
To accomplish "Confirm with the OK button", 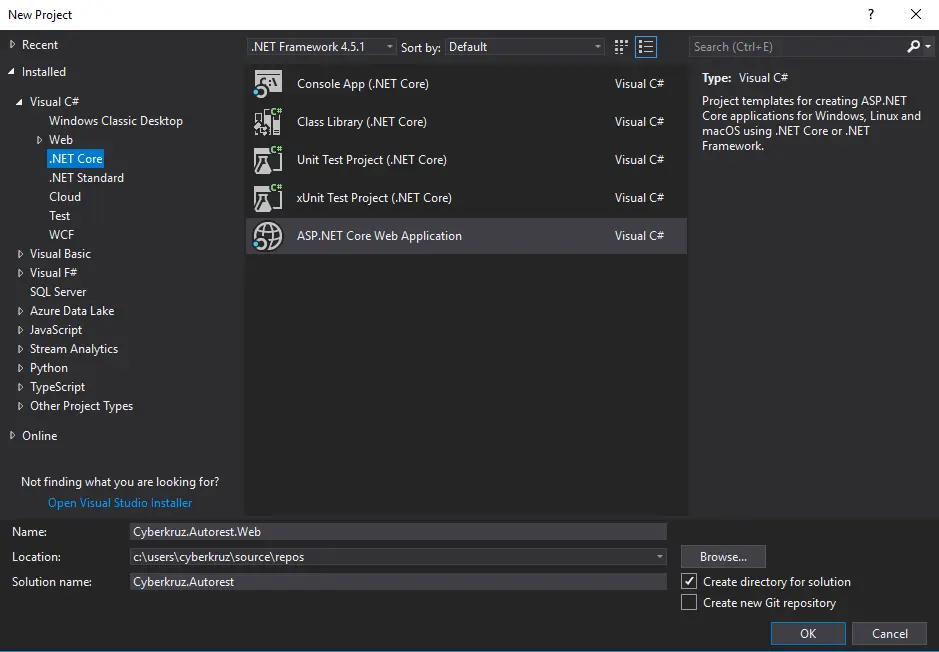I will pyautogui.click(x=808, y=633).
